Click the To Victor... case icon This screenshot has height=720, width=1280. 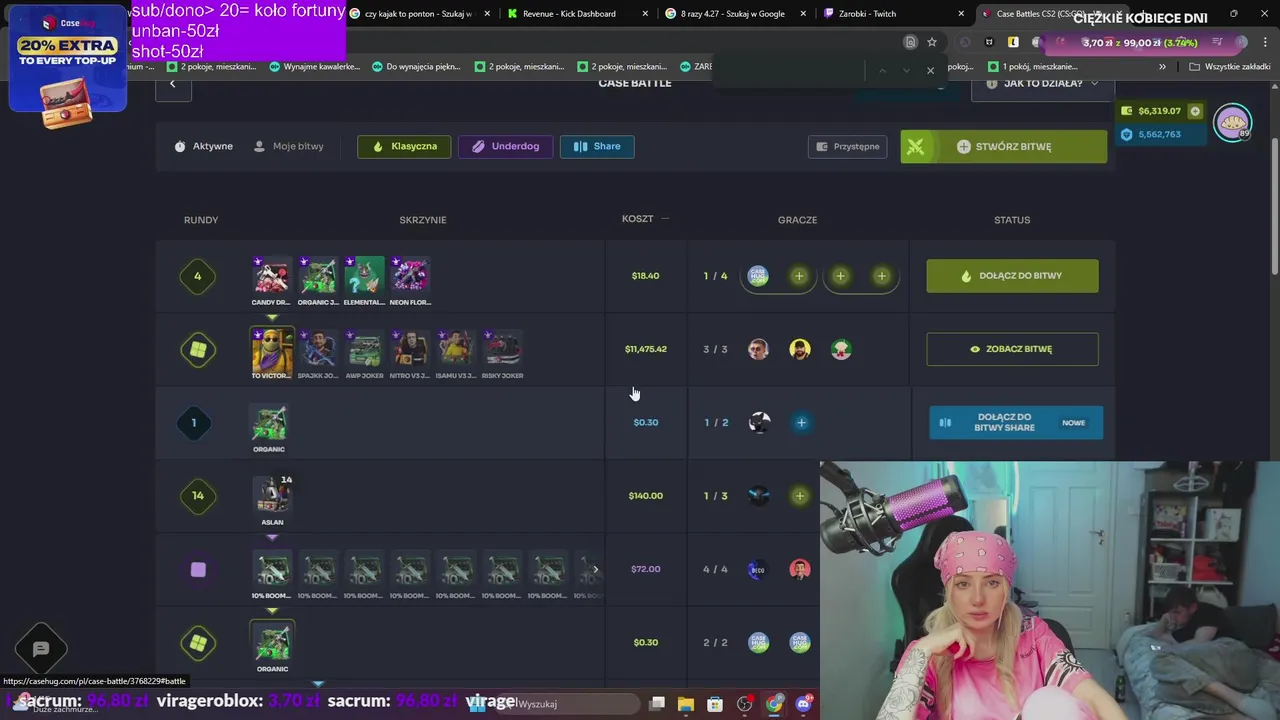[x=271, y=353]
